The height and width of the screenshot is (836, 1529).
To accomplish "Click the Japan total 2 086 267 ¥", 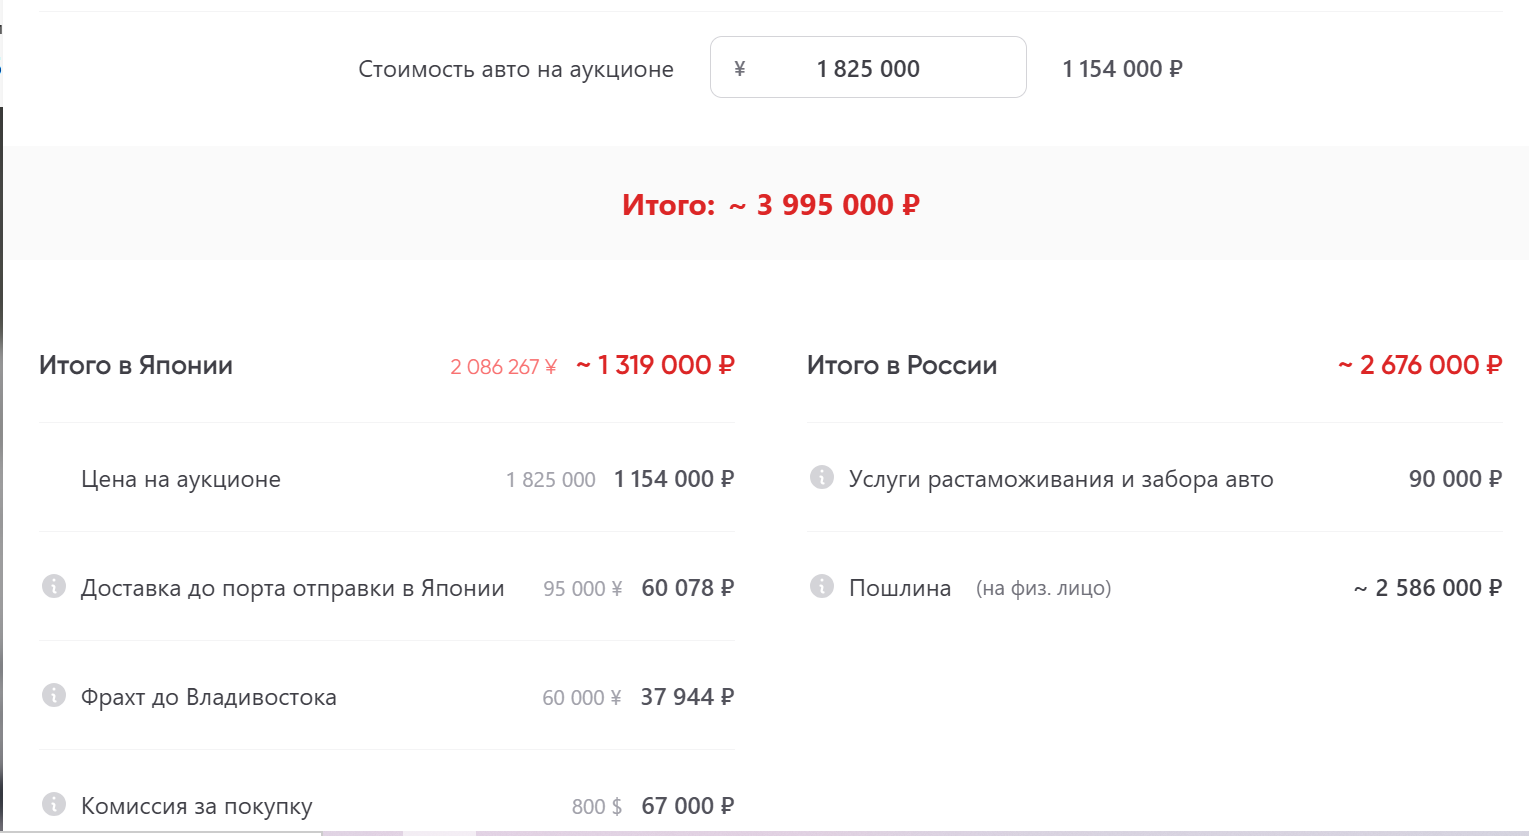I will pyautogui.click(x=503, y=367).
